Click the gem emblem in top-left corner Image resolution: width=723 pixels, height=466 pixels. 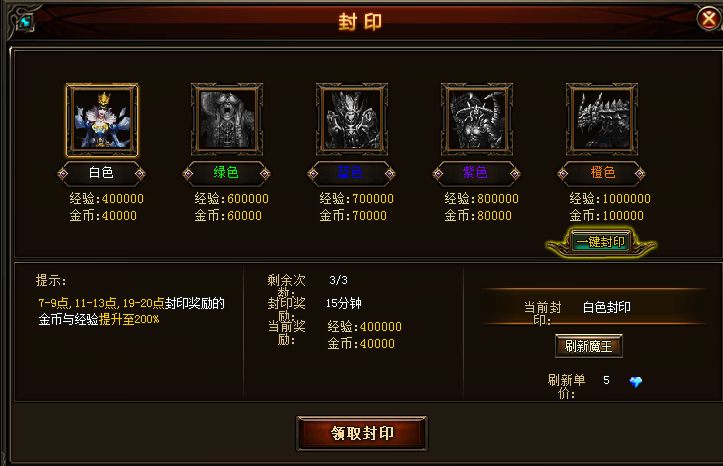click(26, 21)
